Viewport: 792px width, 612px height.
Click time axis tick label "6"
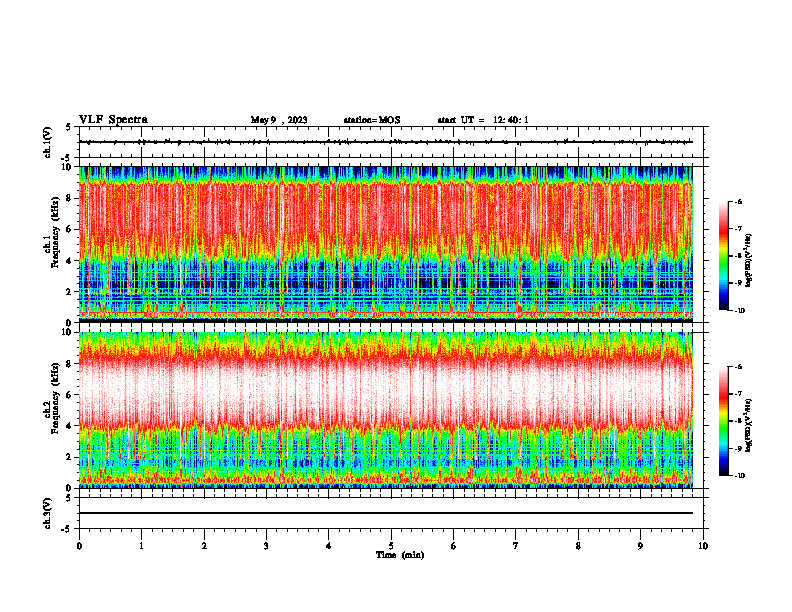[x=454, y=546]
